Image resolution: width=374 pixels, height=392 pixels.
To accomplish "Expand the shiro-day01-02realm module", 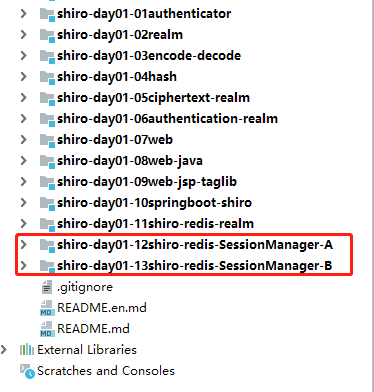I will 23,35.
